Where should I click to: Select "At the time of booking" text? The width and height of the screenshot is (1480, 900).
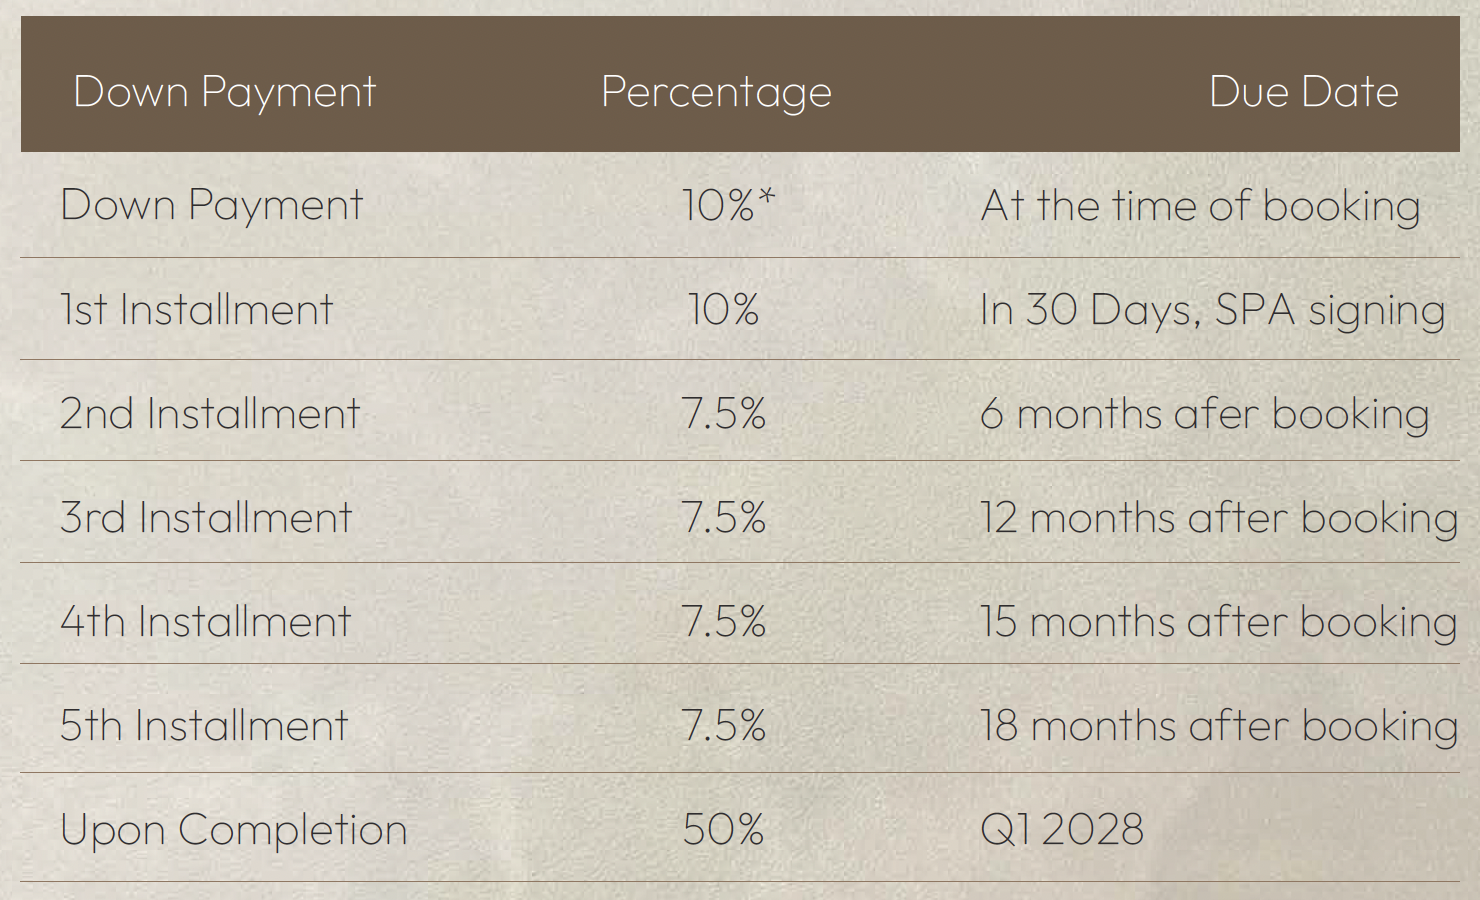[x=1200, y=206]
